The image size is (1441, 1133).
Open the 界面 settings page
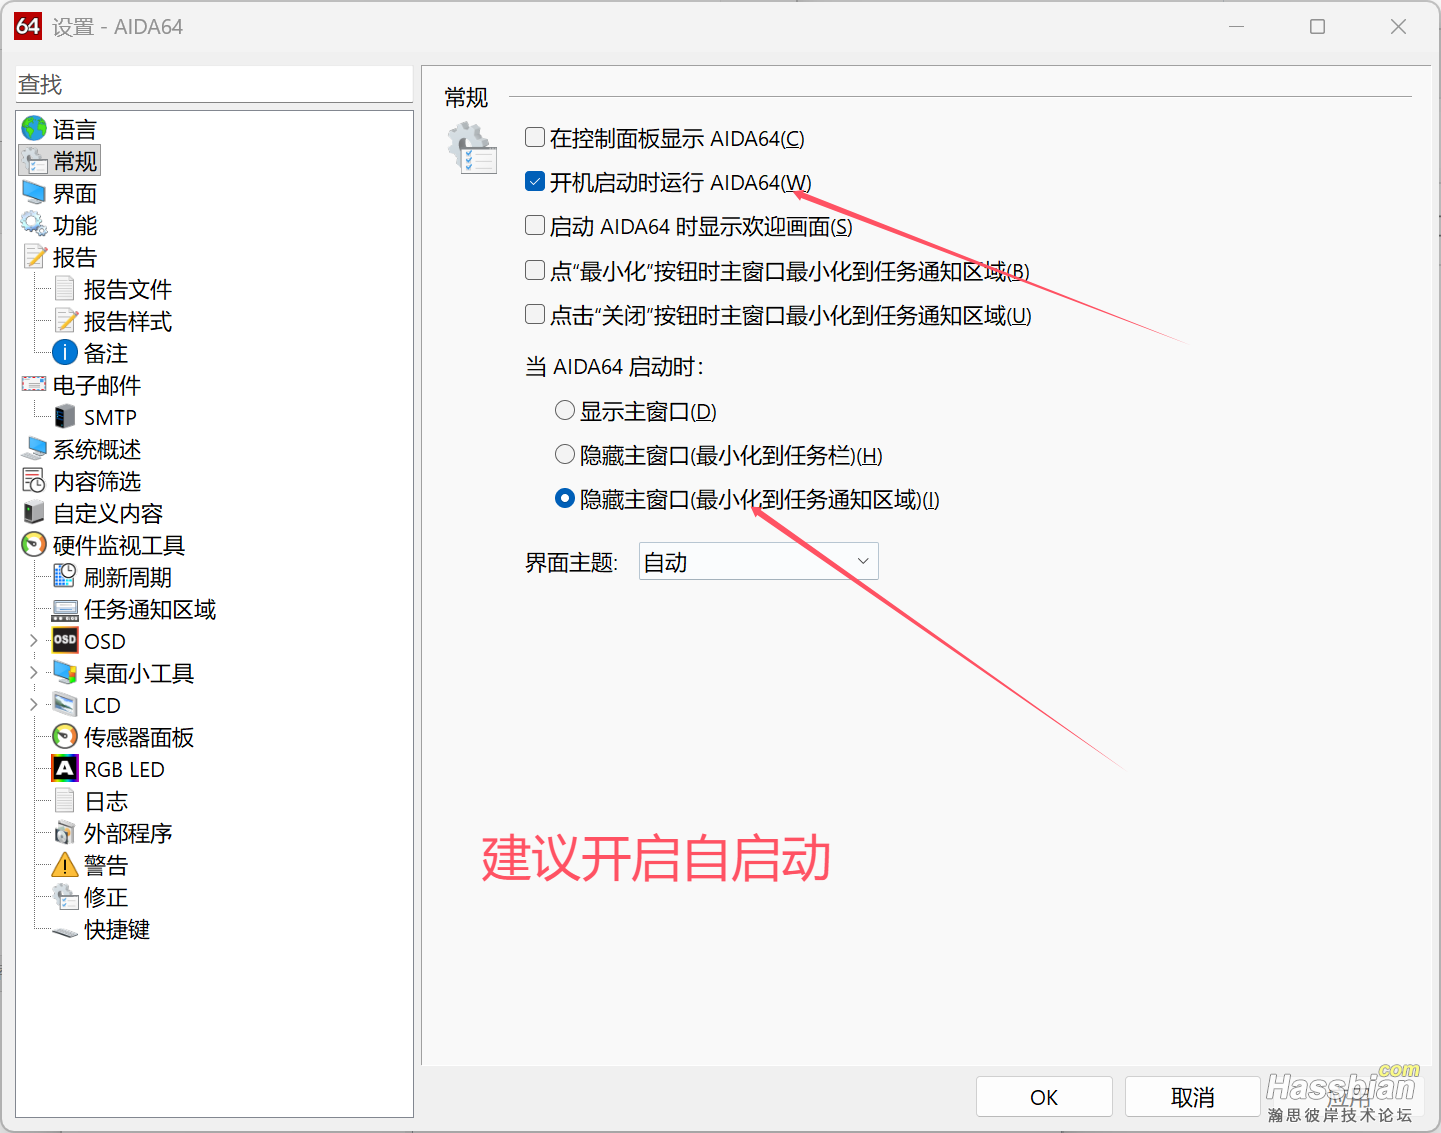75,193
